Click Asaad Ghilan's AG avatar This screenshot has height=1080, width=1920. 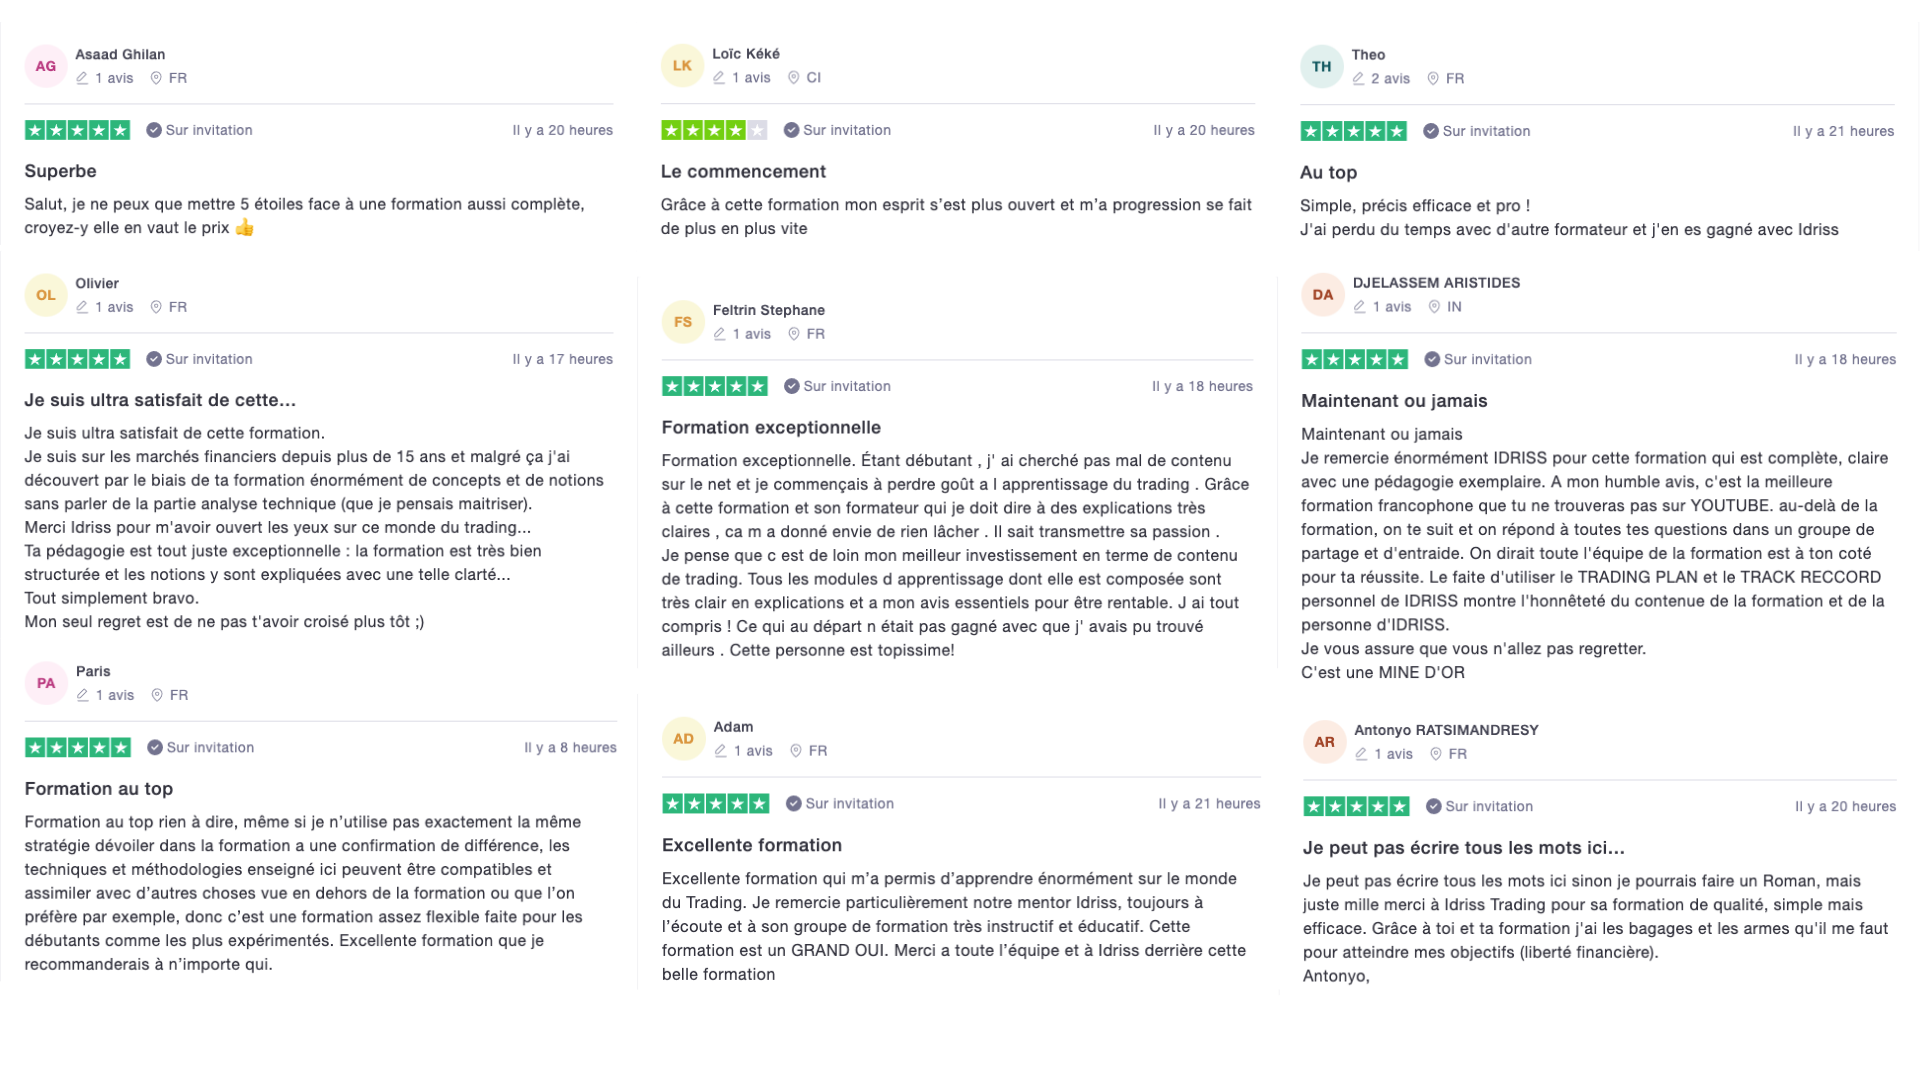[x=46, y=66]
